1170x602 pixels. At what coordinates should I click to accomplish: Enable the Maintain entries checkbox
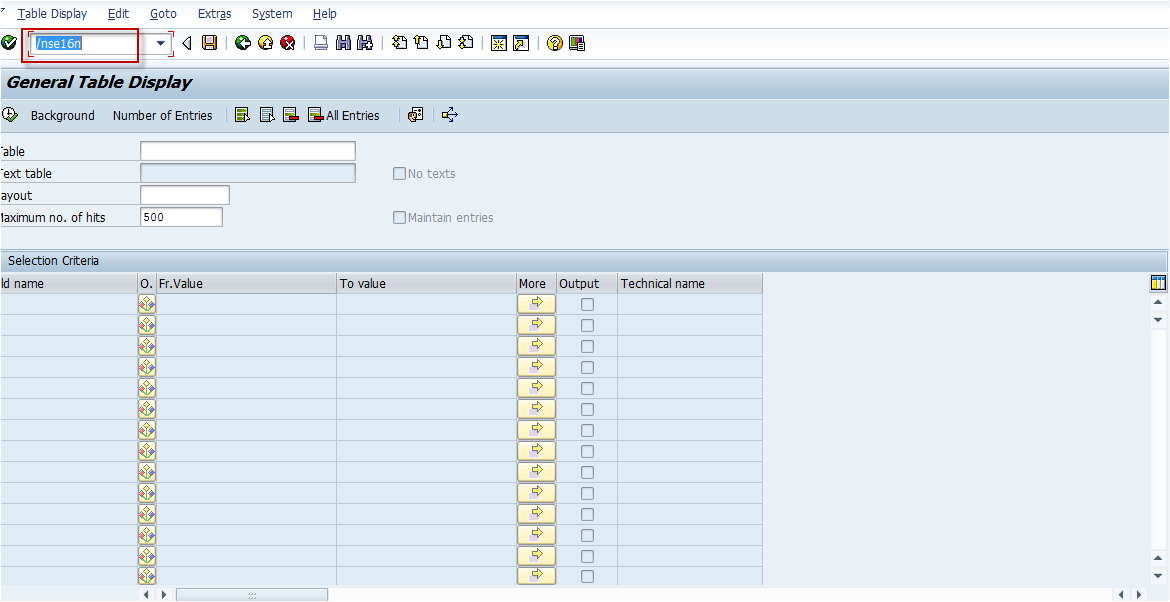click(399, 217)
